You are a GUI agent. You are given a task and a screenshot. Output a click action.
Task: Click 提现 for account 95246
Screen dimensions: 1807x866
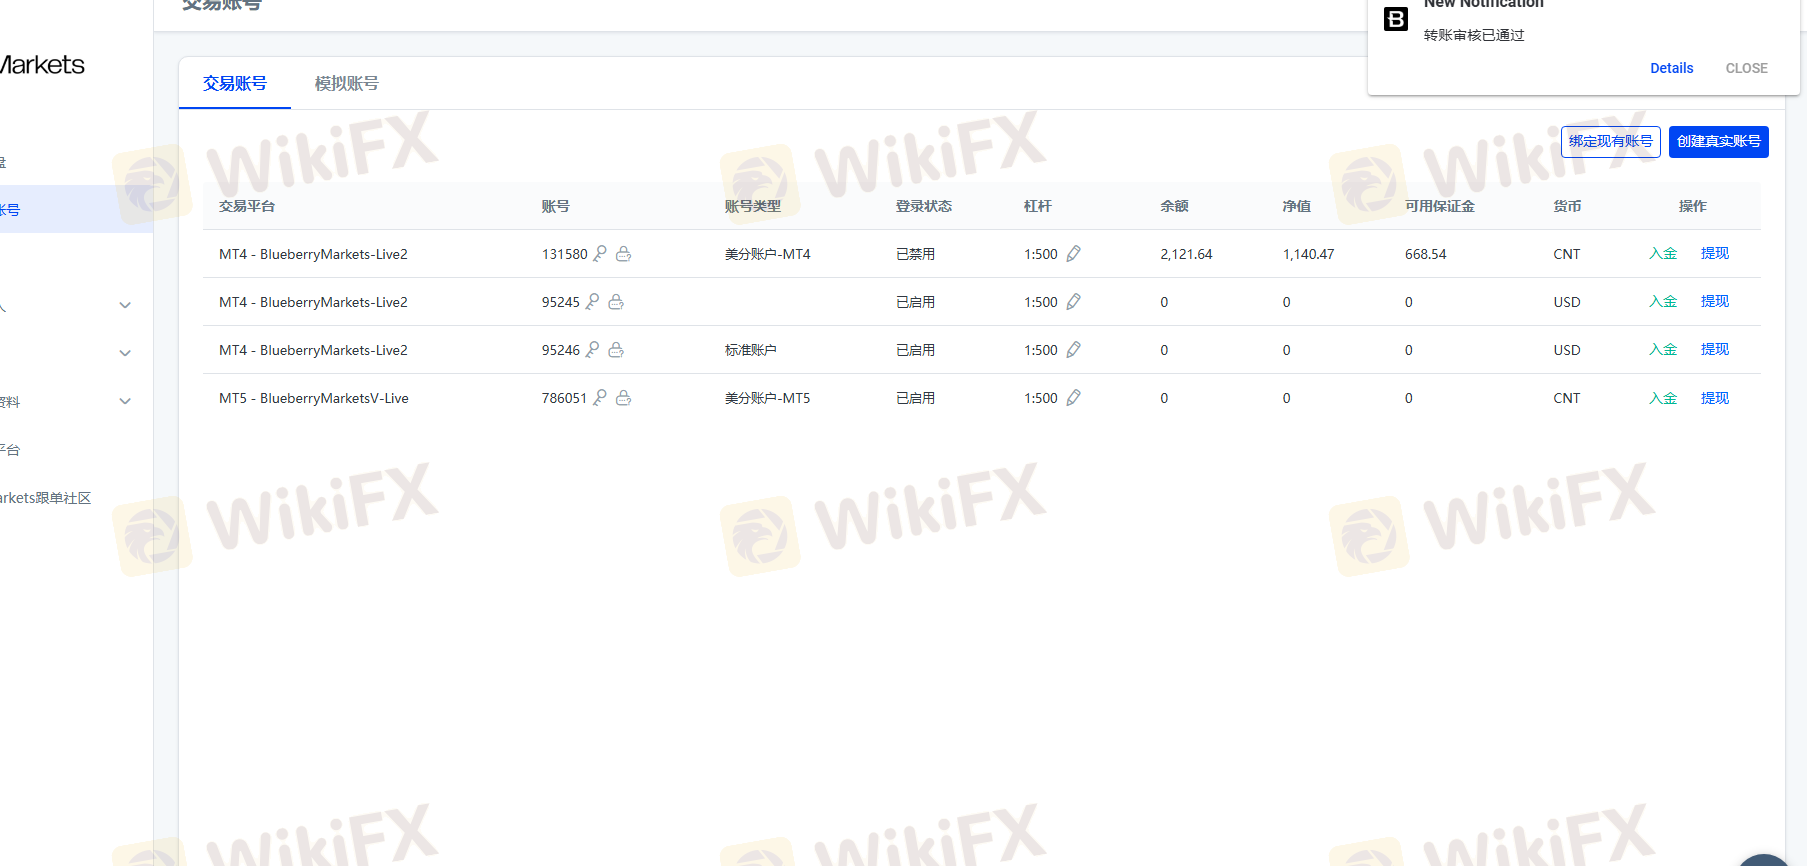[x=1715, y=350]
